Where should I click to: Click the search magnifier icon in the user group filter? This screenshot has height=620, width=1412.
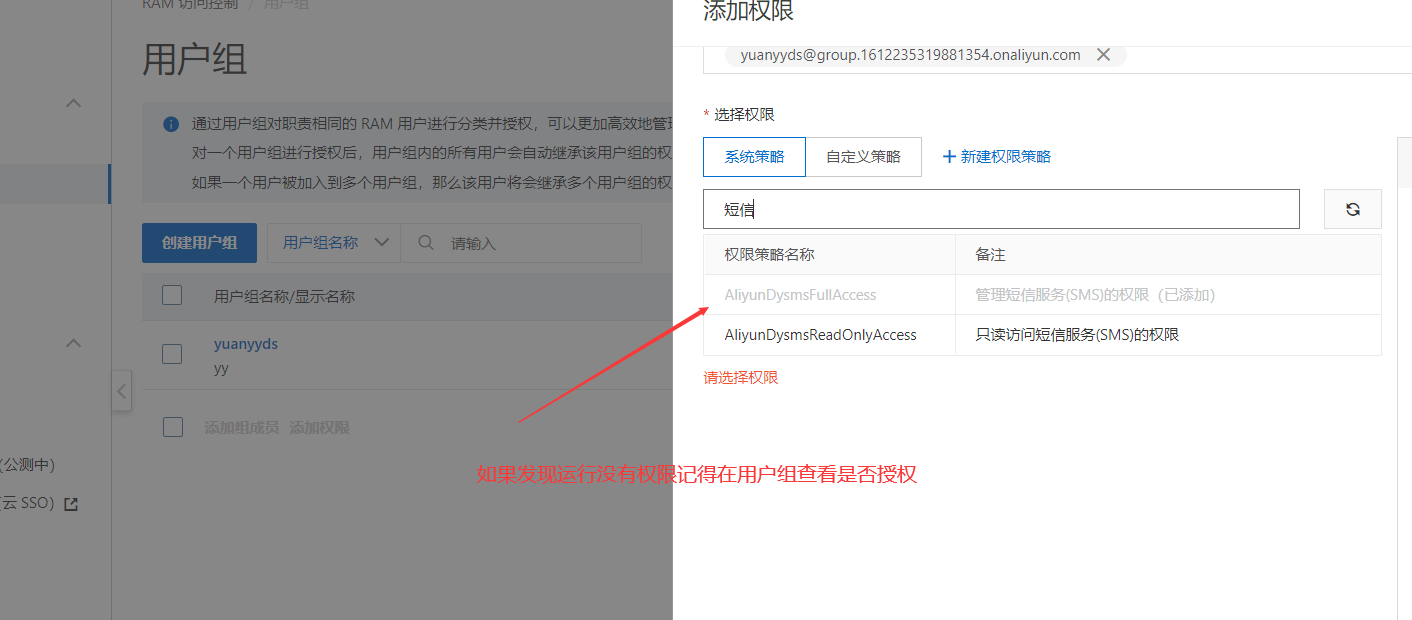pyautogui.click(x=426, y=243)
